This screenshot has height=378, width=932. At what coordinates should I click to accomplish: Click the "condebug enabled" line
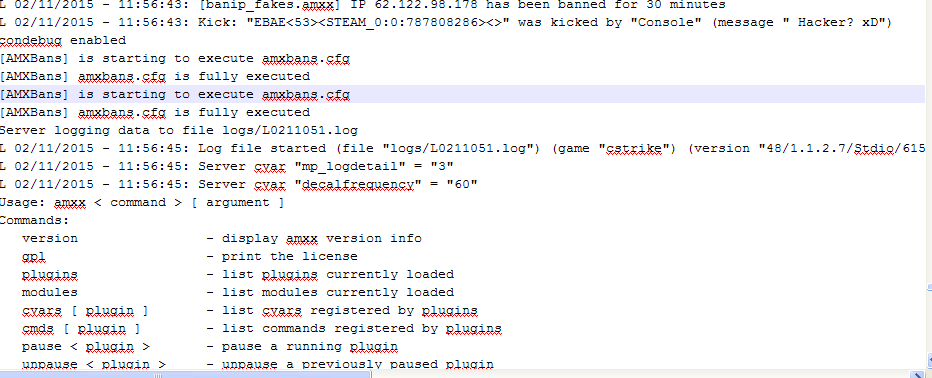coord(62,40)
